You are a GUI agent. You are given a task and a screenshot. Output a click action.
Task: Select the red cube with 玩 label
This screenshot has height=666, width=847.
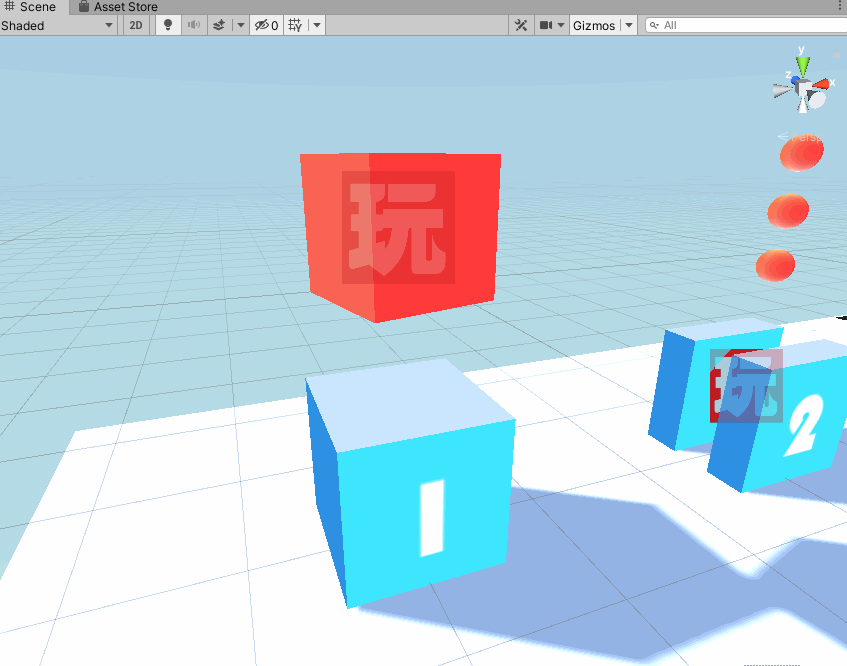click(400, 237)
